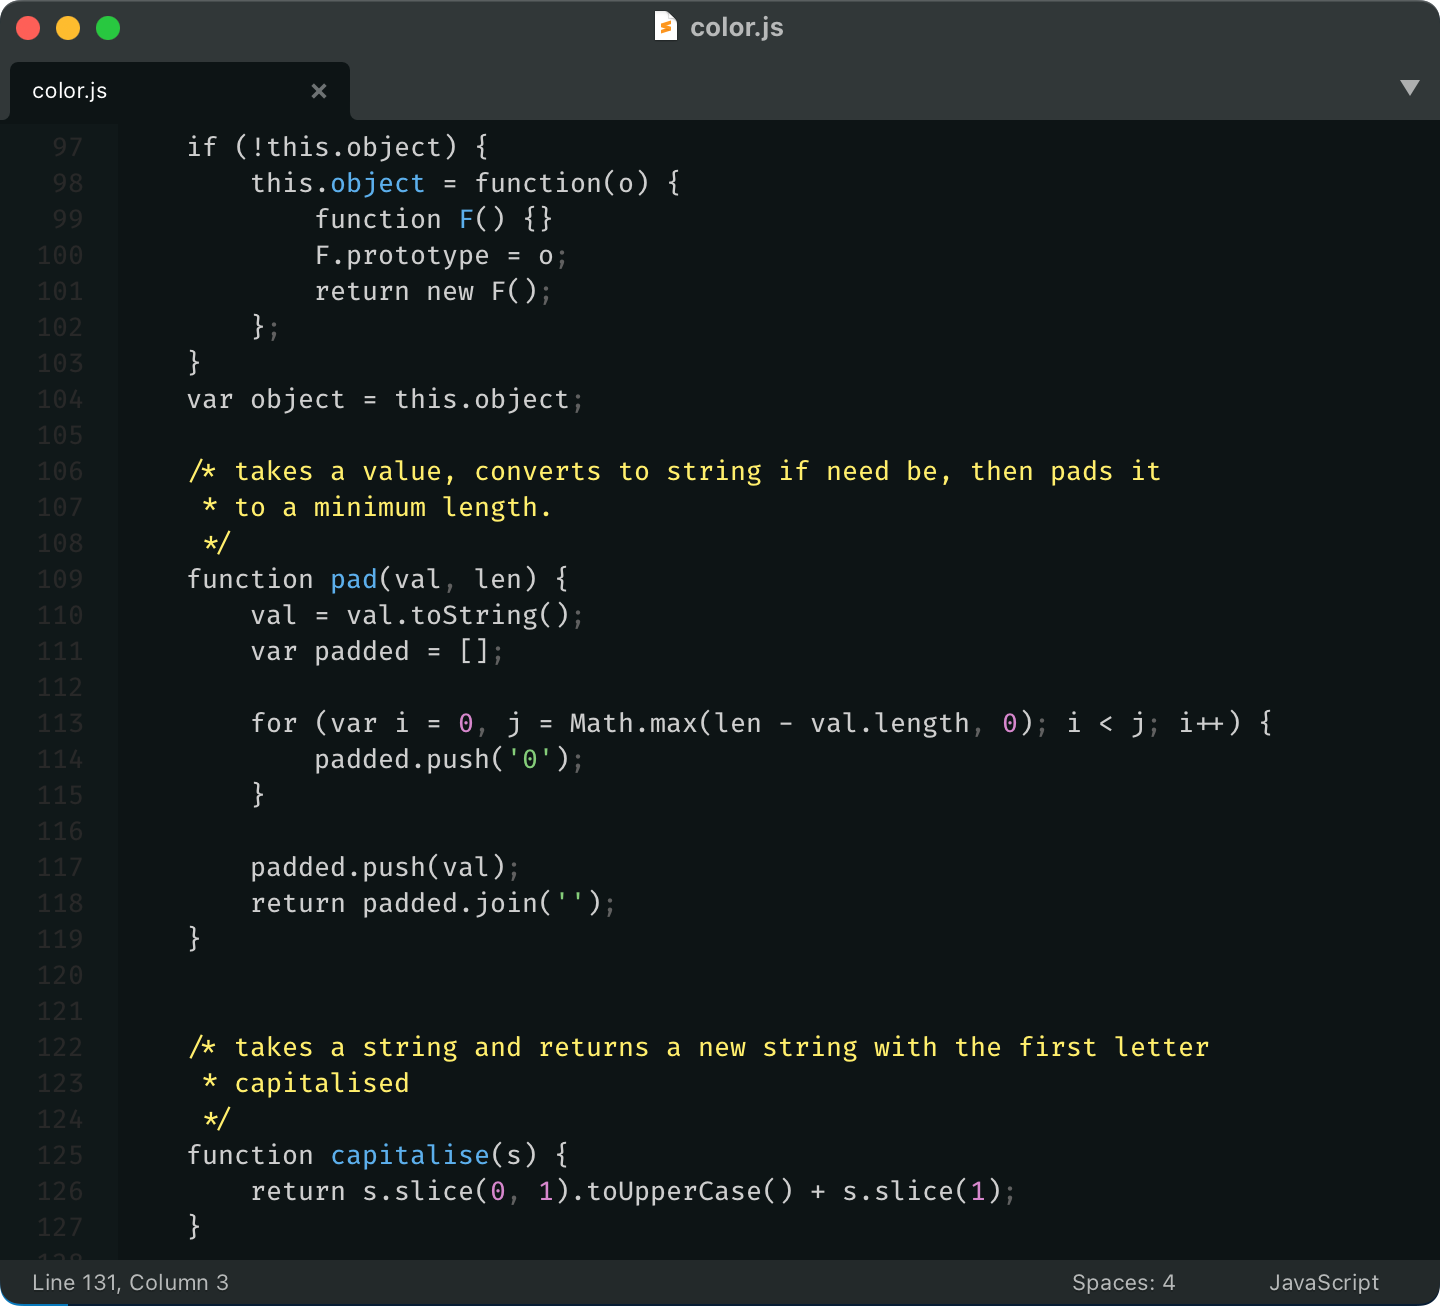This screenshot has width=1440, height=1306.
Task: Select the color.js tab
Action: 70,91
